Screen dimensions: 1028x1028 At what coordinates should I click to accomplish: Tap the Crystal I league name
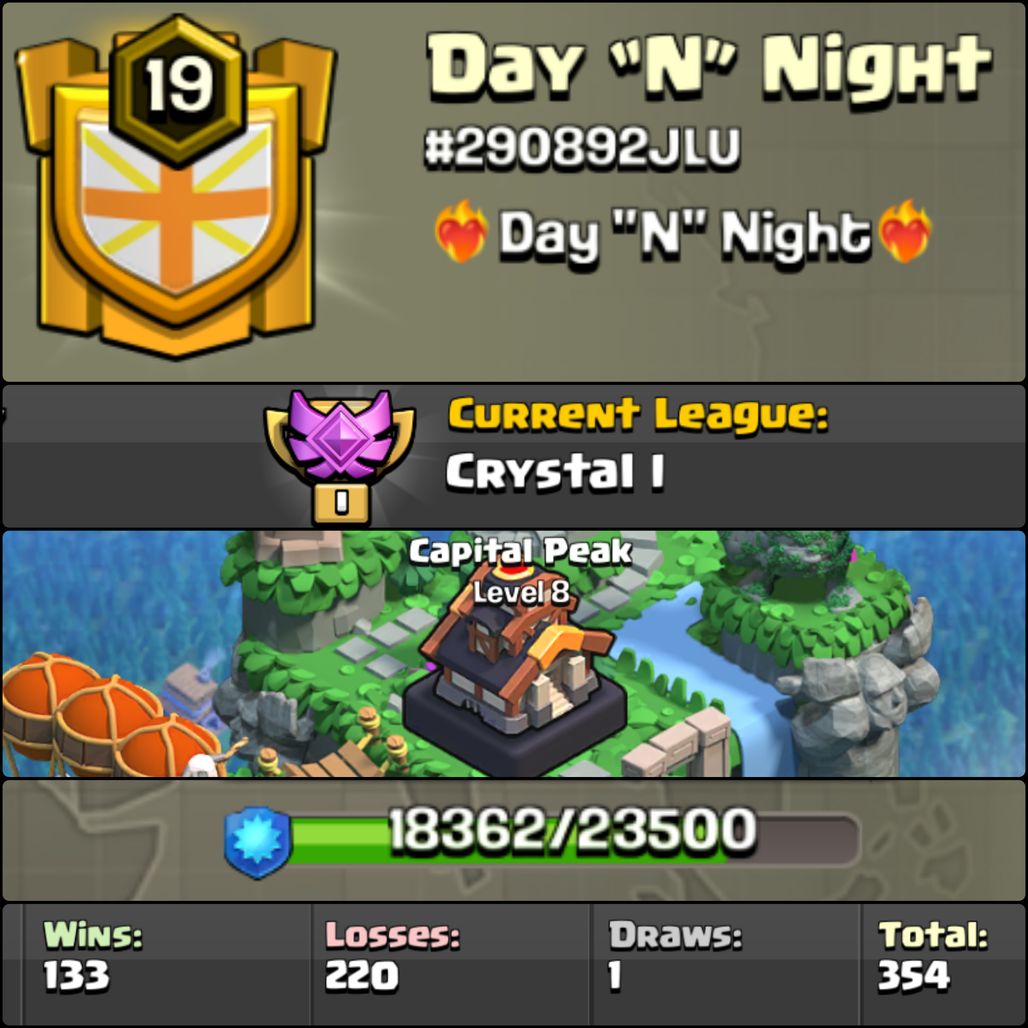pyautogui.click(x=555, y=471)
